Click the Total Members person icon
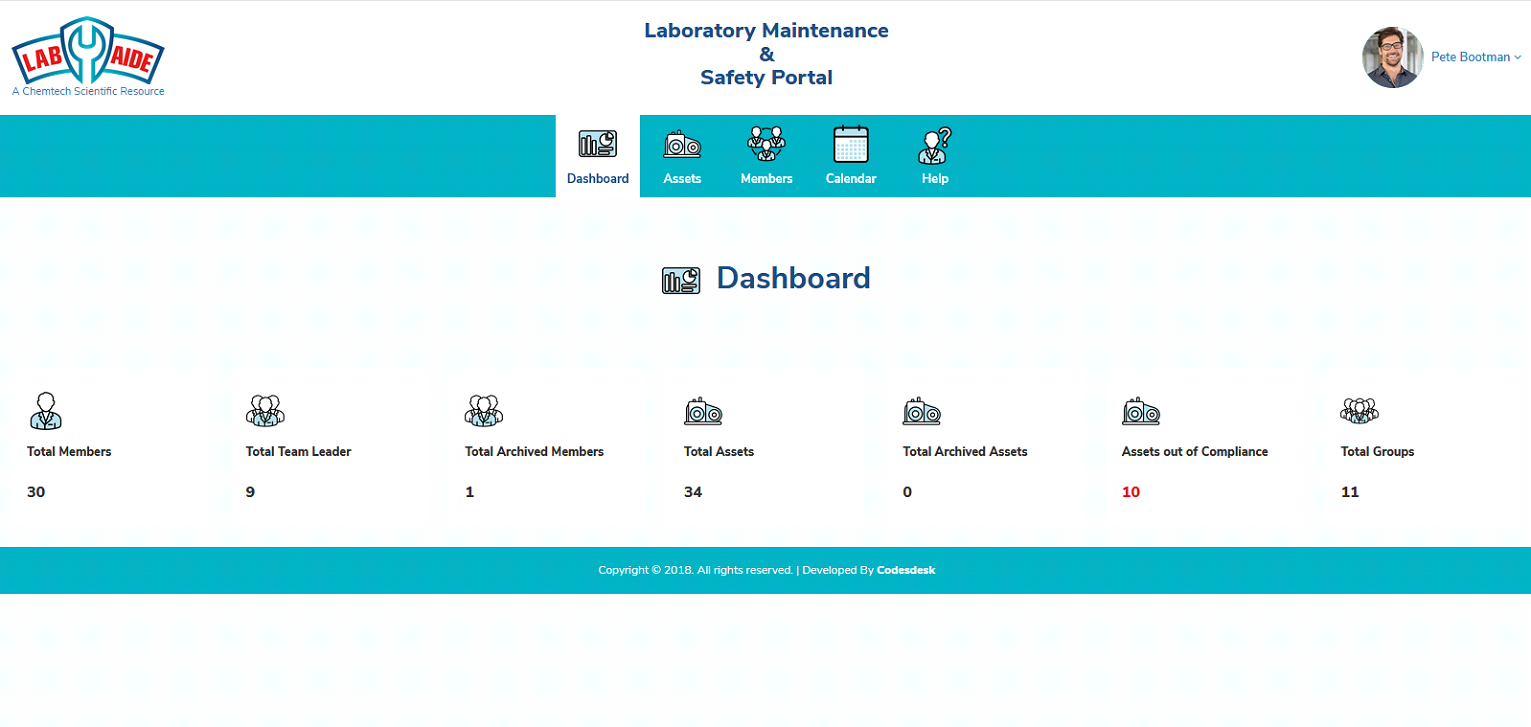Screen dimensions: 1531x727 (x=44, y=410)
